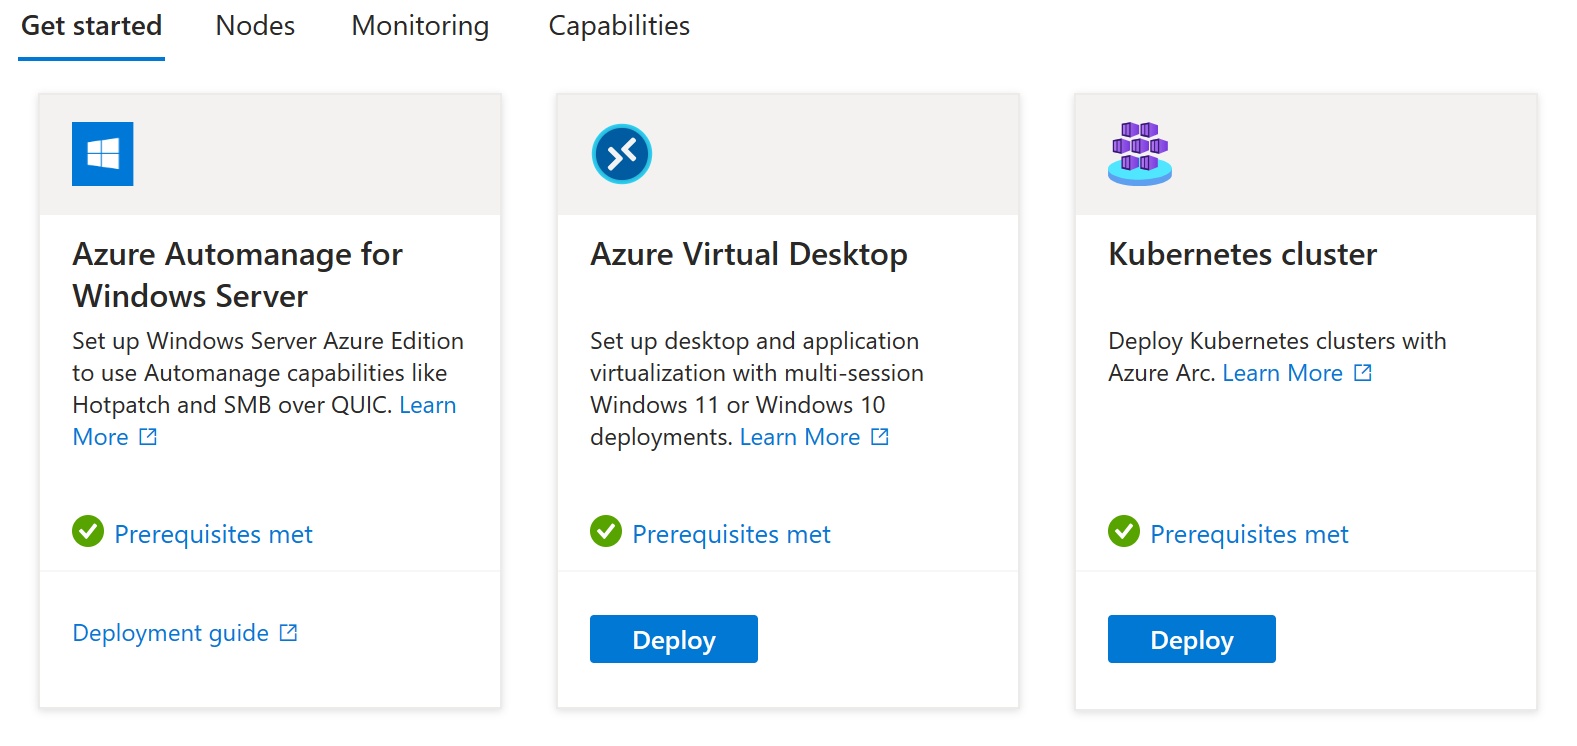The image size is (1577, 746).
Task: Click external link icon after Kubernetes Learn More
Action: tap(1362, 372)
